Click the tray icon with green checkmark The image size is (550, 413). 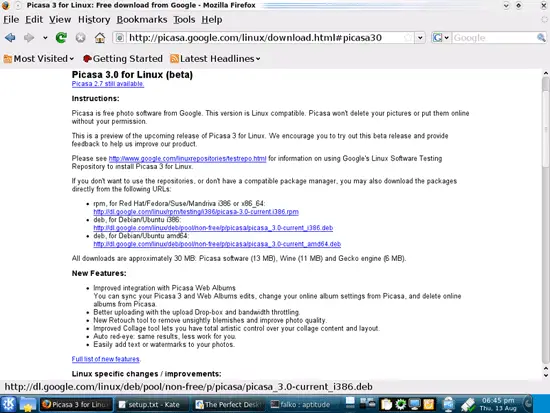468,405
